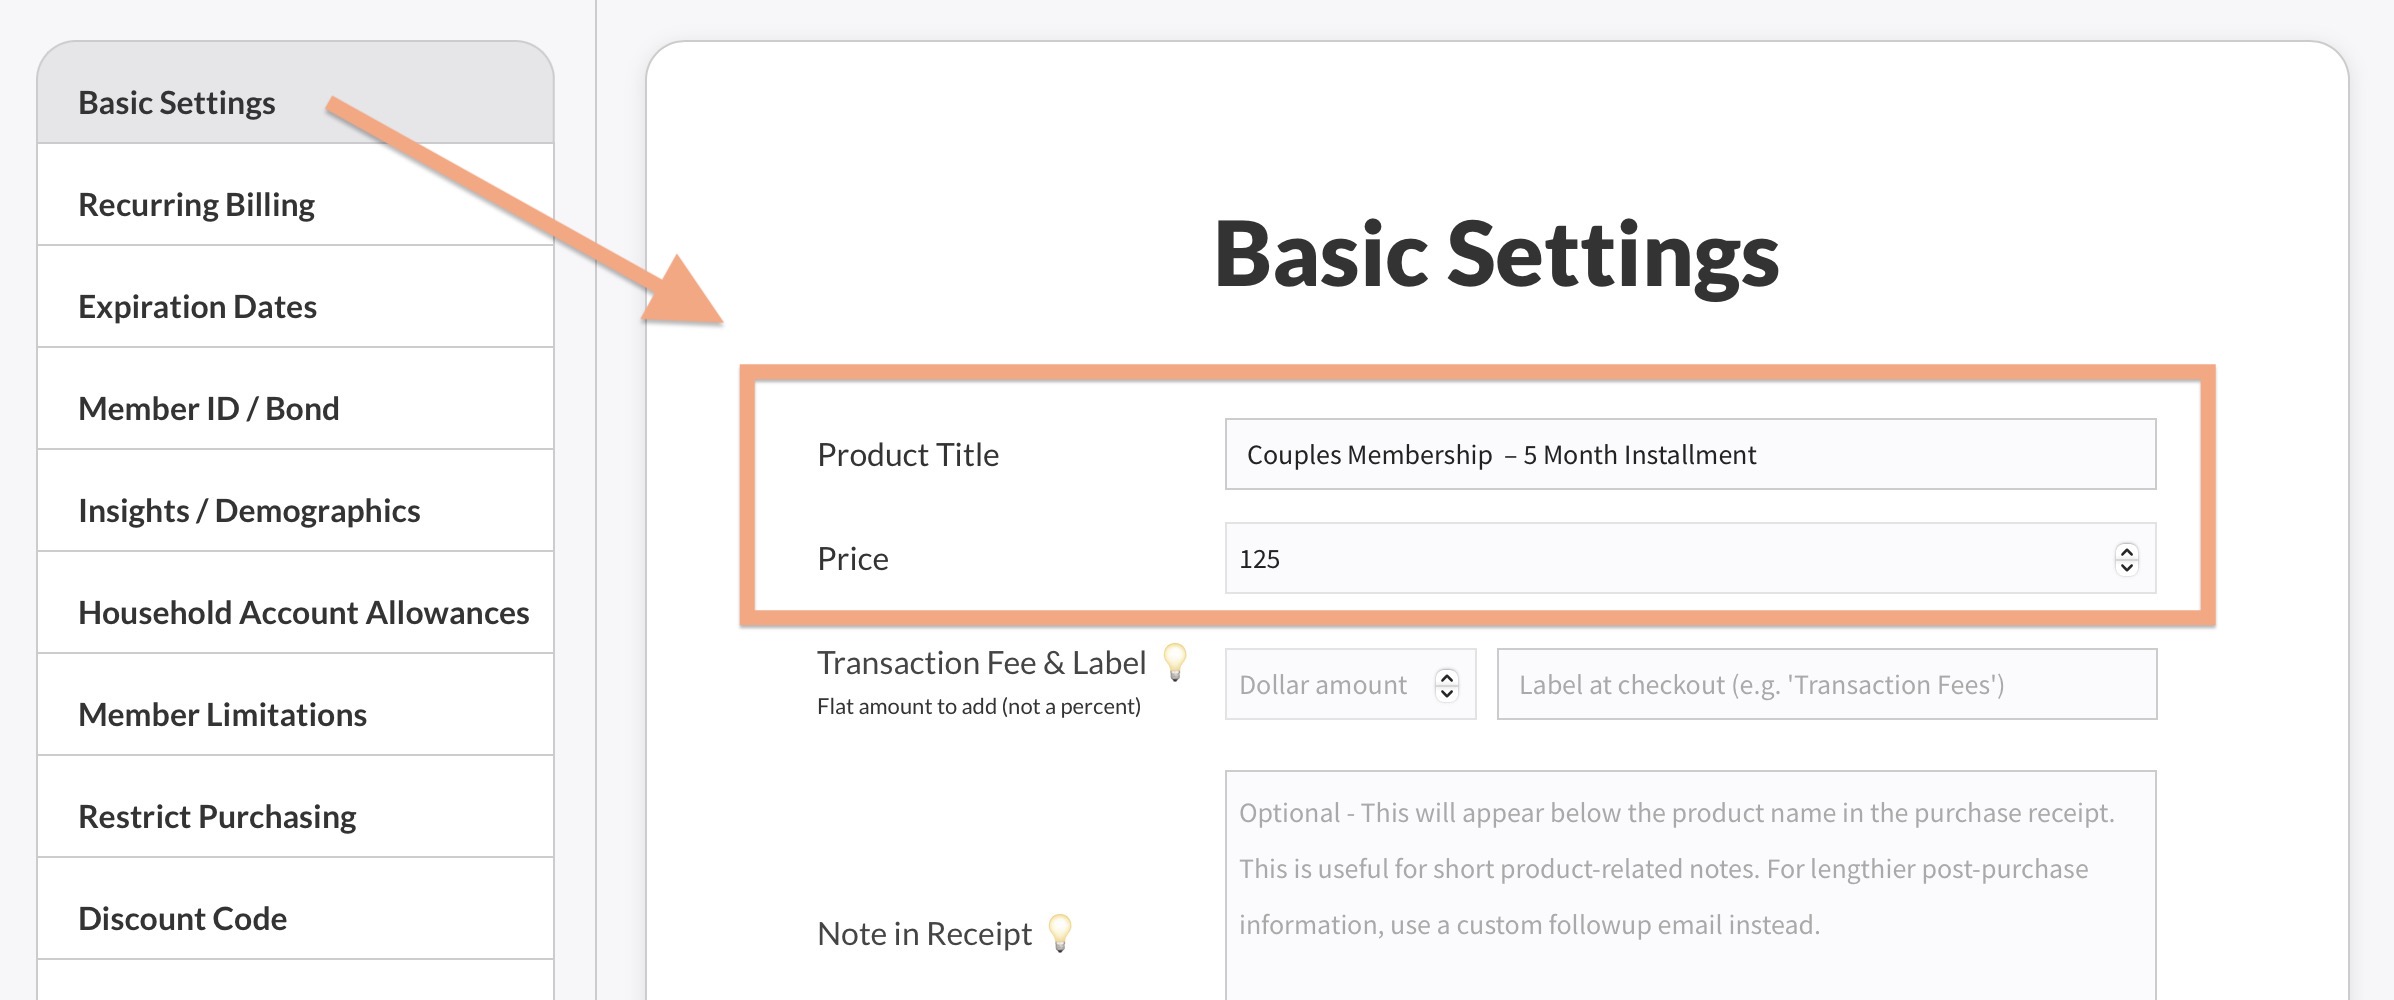Click the Price field stepper arrows
Viewport: 2394px width, 1000px height.
[2126, 559]
